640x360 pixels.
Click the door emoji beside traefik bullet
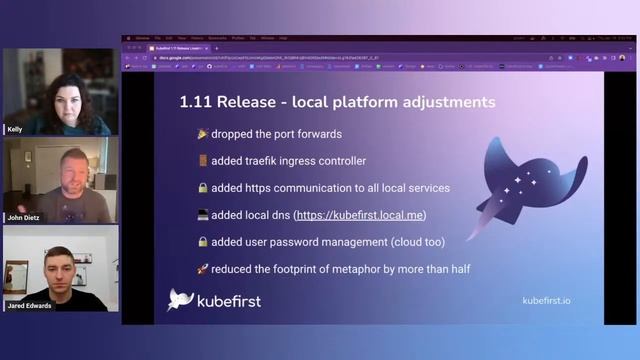click(x=203, y=161)
